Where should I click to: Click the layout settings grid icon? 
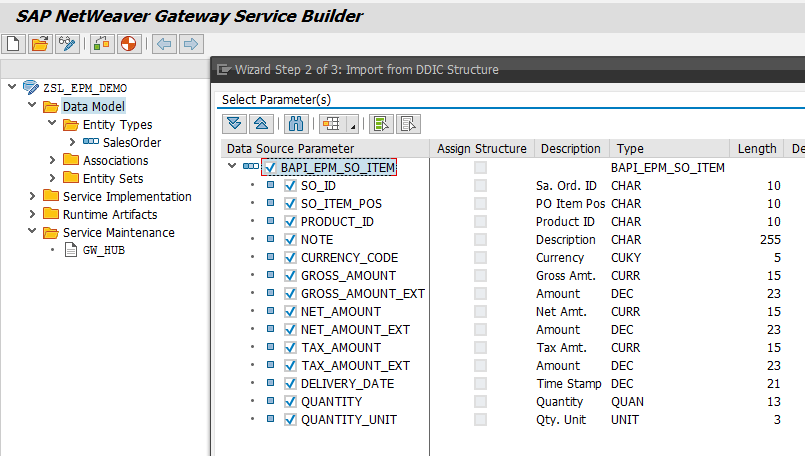click(x=332, y=124)
